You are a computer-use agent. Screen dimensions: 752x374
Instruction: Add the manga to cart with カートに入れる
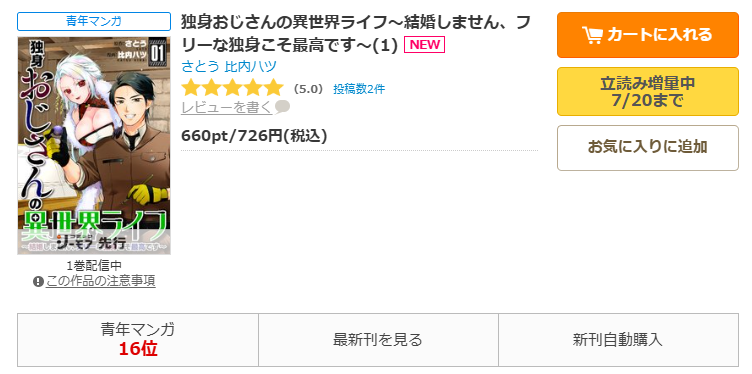[x=648, y=35]
